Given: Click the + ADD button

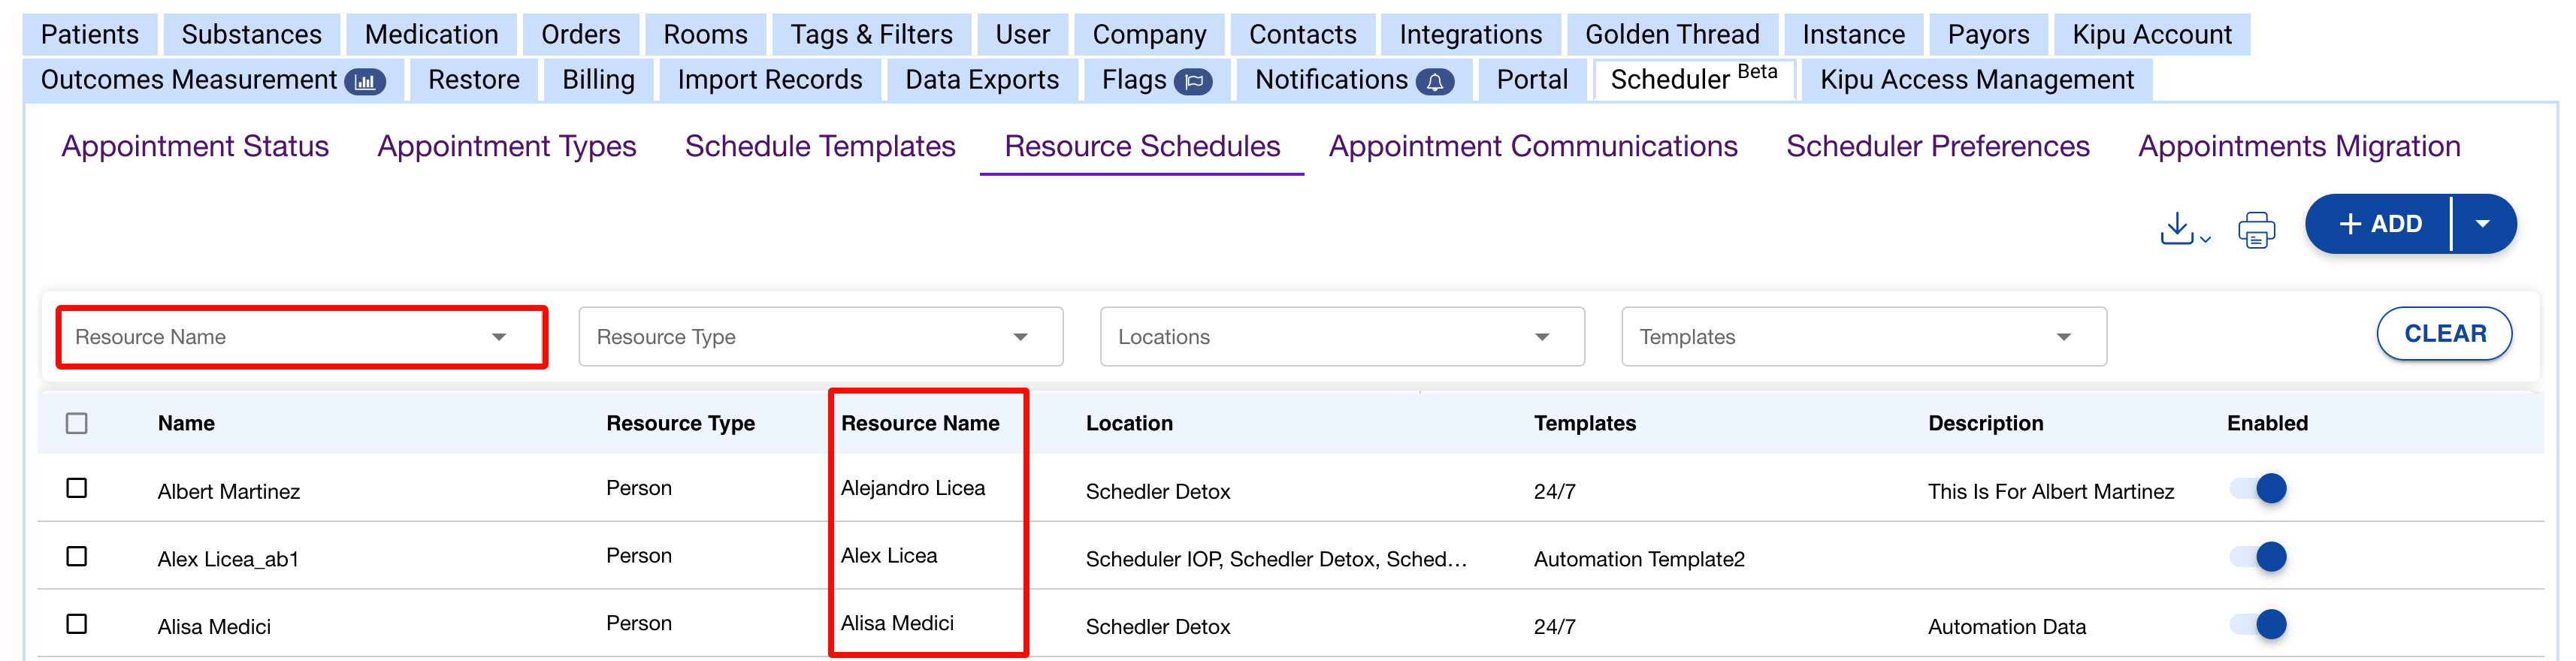Looking at the screenshot, I should coord(2380,224).
